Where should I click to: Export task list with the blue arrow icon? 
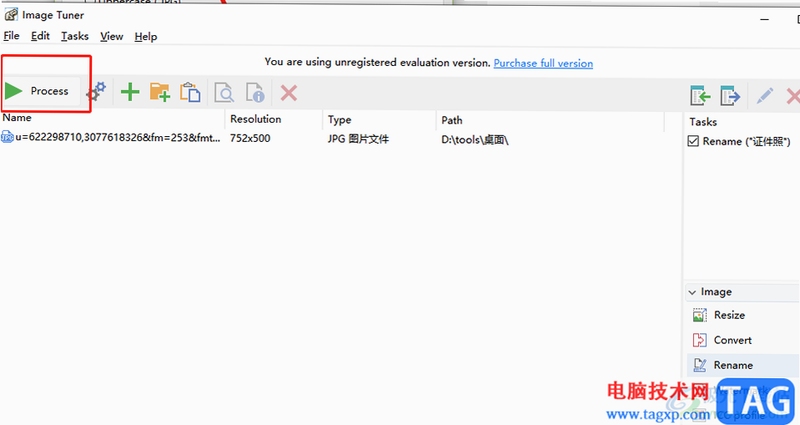pyautogui.click(x=730, y=95)
